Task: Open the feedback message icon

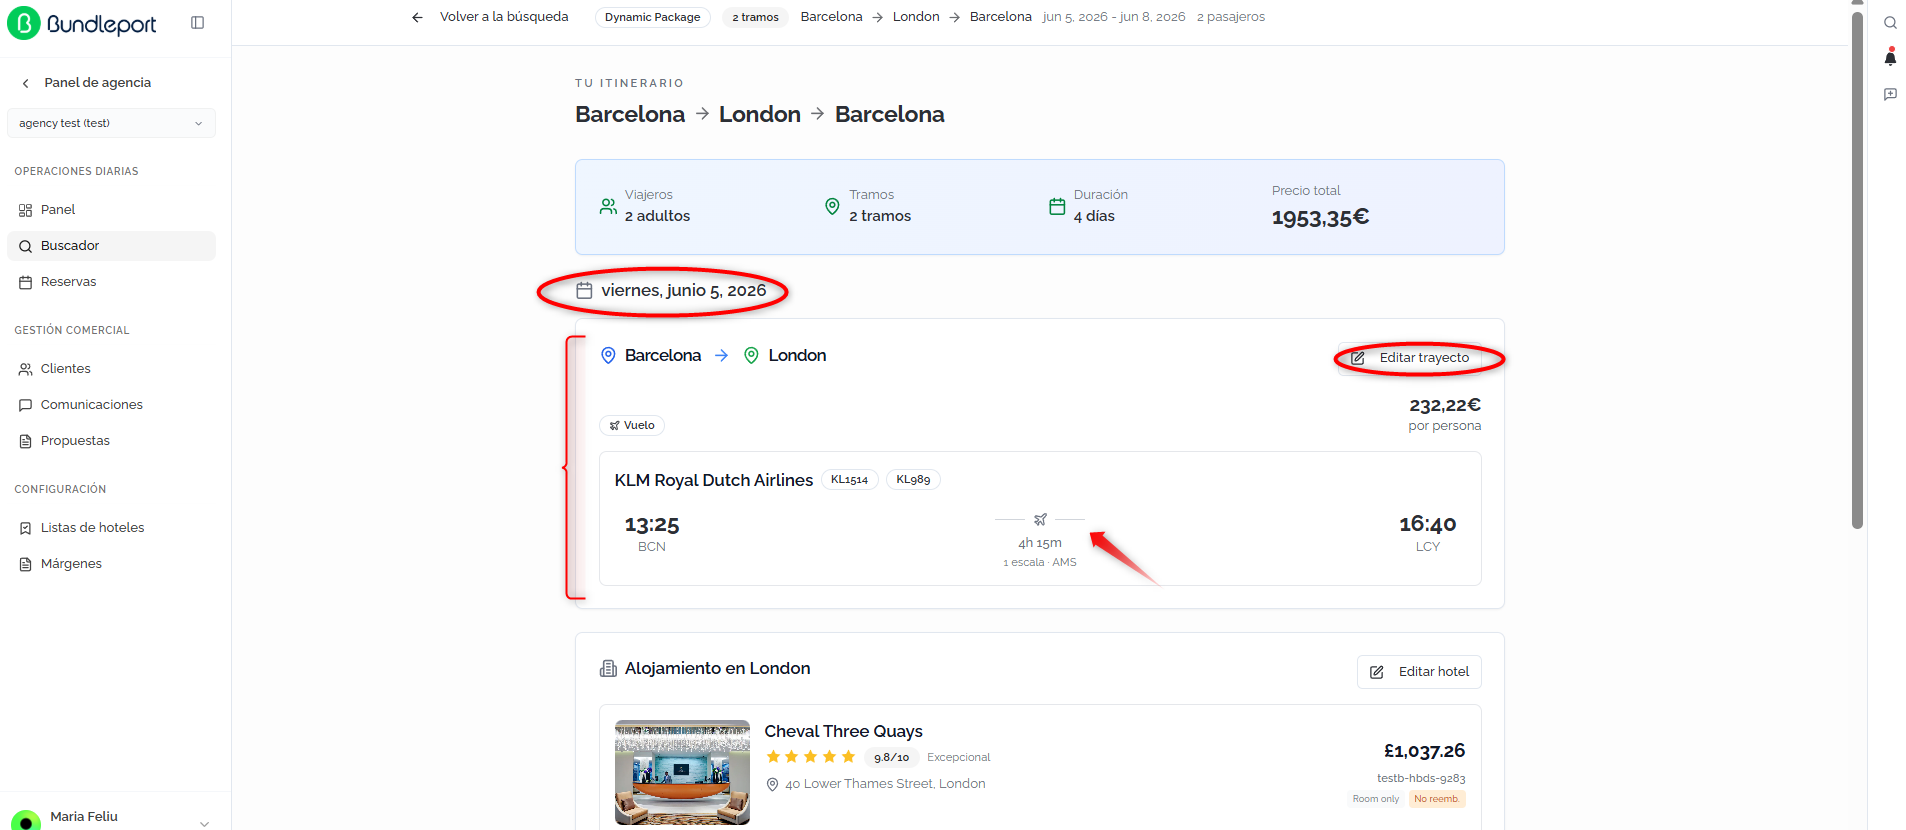Action: point(1890,94)
